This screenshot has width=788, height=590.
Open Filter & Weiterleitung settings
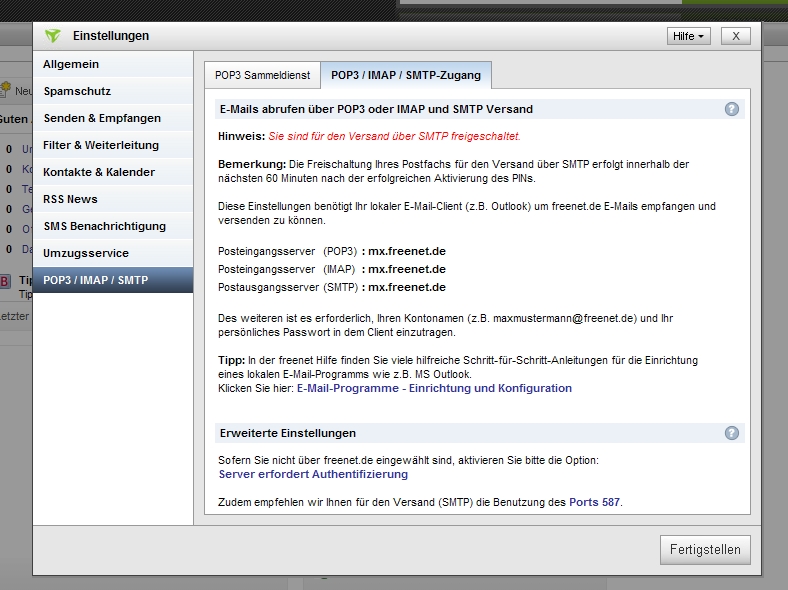click(x=113, y=145)
